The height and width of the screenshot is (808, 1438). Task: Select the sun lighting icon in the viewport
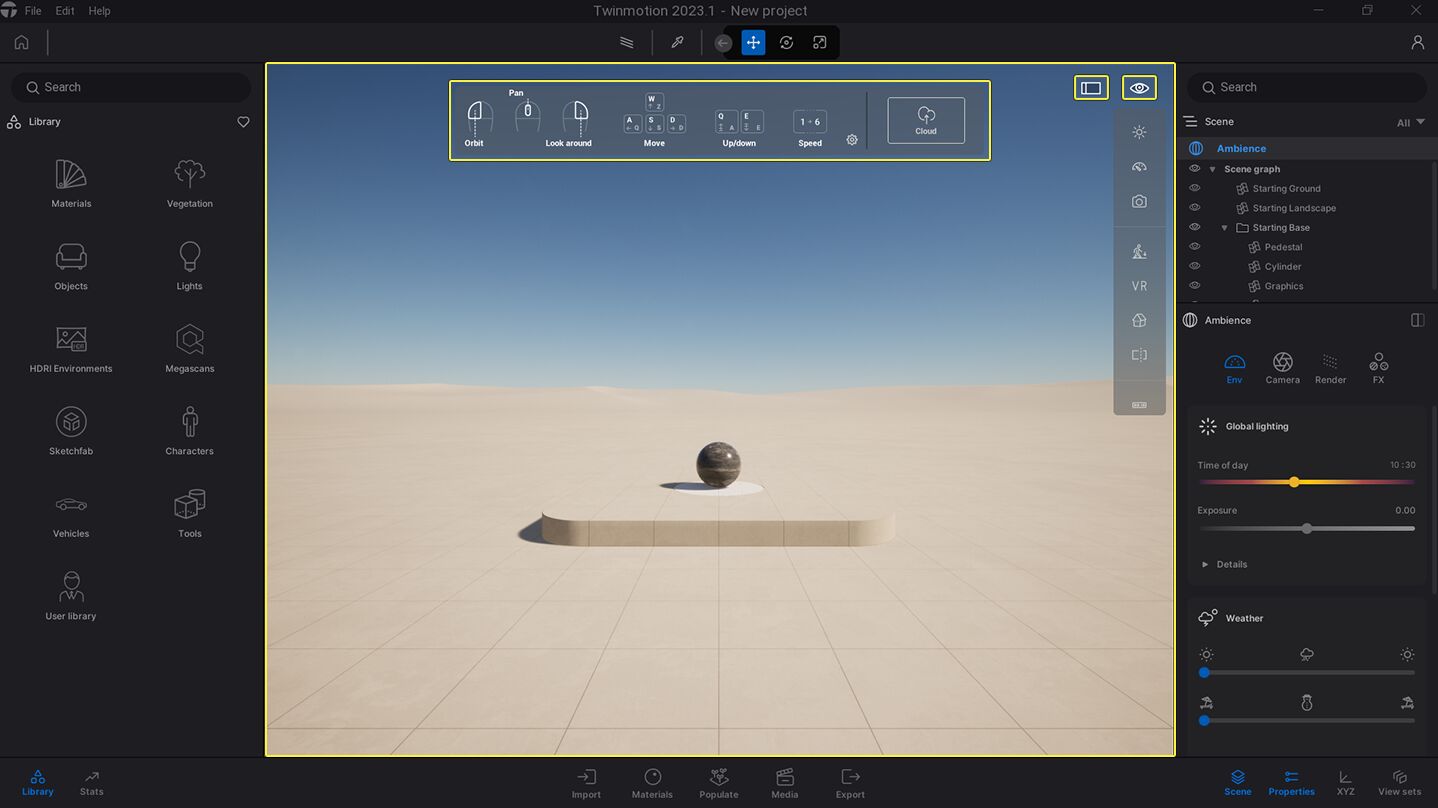(x=1139, y=131)
